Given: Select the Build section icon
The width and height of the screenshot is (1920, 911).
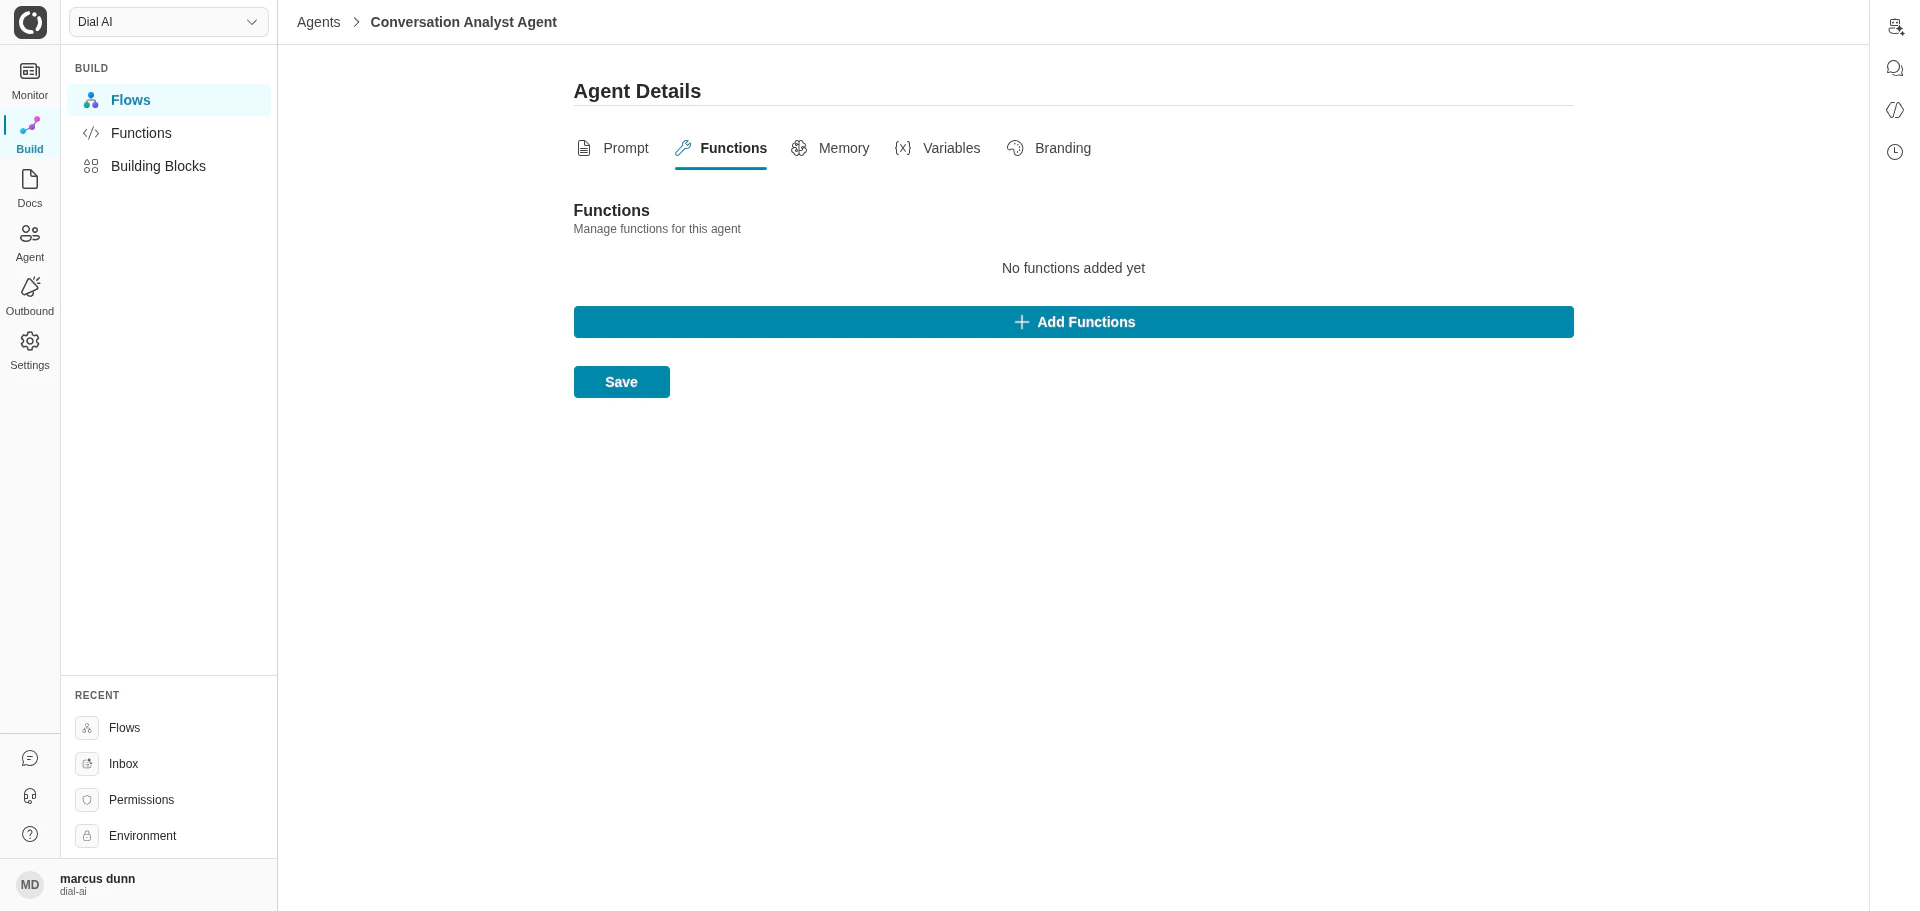Looking at the screenshot, I should tap(30, 126).
